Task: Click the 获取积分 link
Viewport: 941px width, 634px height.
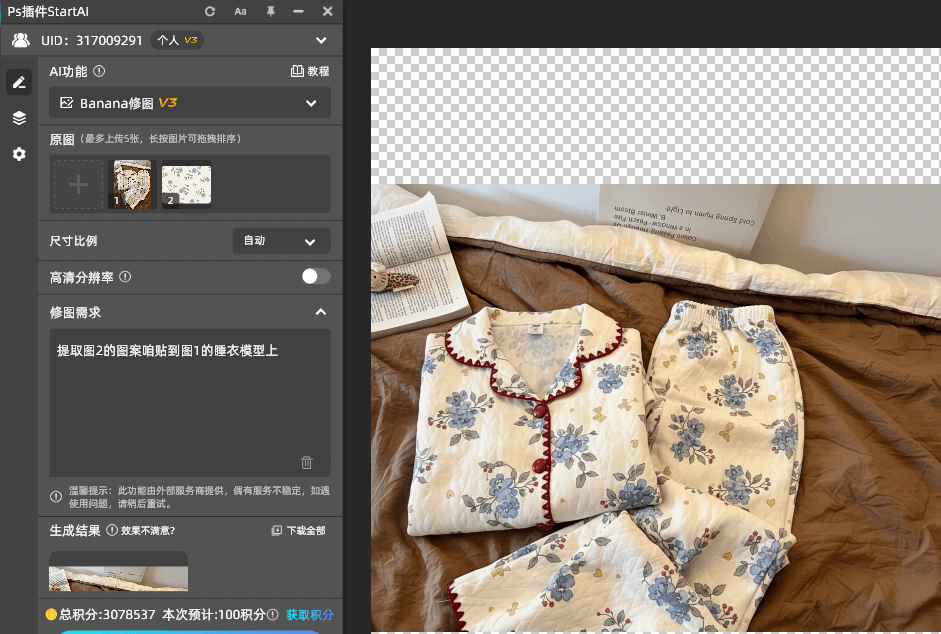Action: point(310,615)
